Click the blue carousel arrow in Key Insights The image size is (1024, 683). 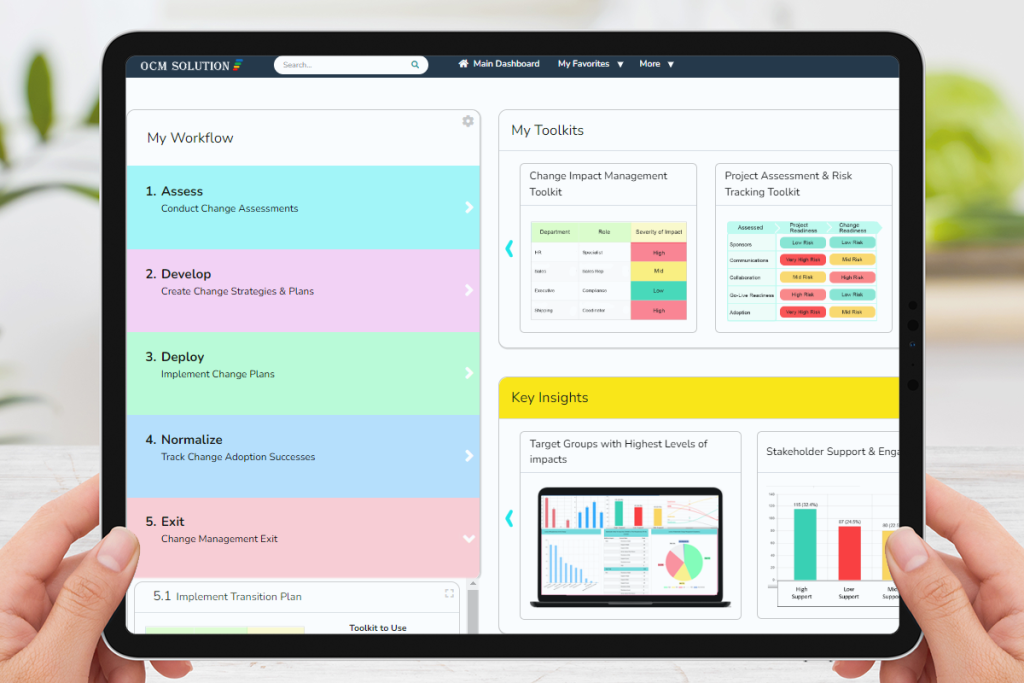pos(508,518)
